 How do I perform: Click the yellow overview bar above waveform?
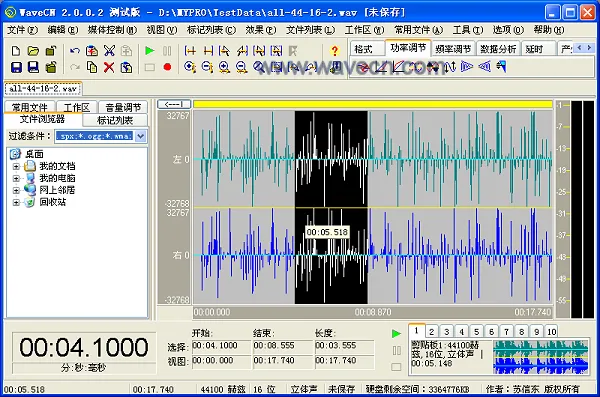pyautogui.click(x=373, y=104)
